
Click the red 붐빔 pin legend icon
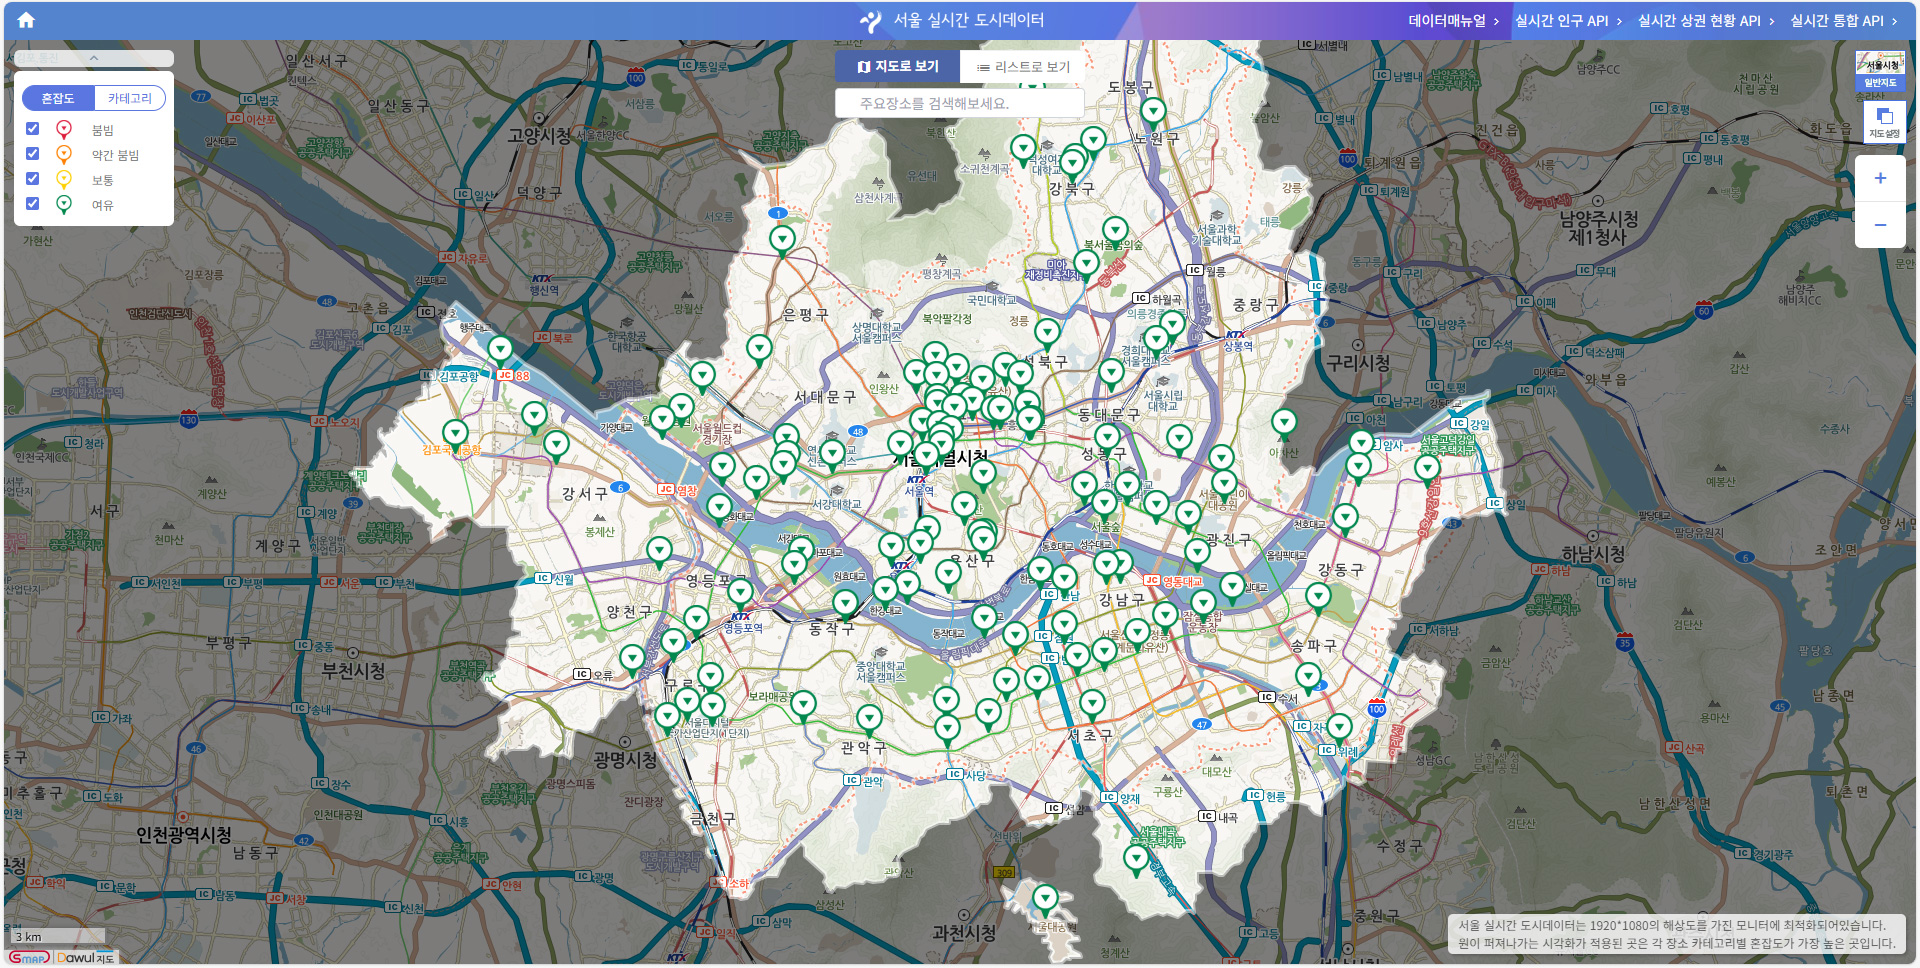[x=64, y=129]
